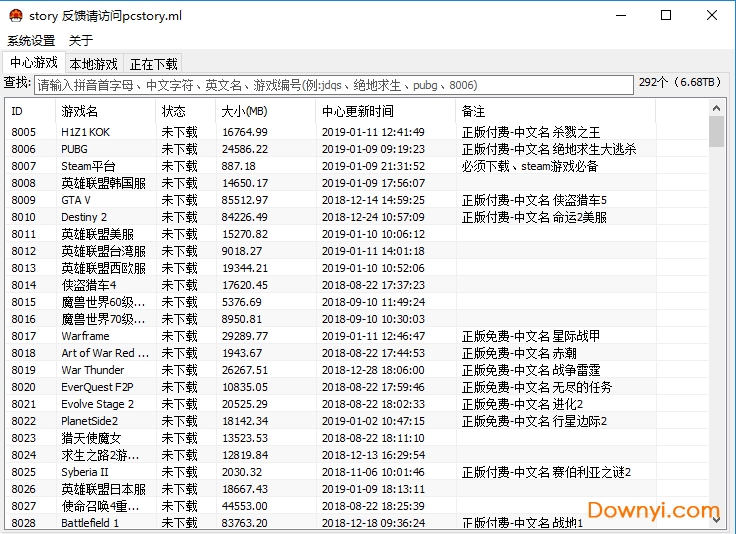
Task: Sort by 大小(MB) column header
Action: click(x=264, y=111)
